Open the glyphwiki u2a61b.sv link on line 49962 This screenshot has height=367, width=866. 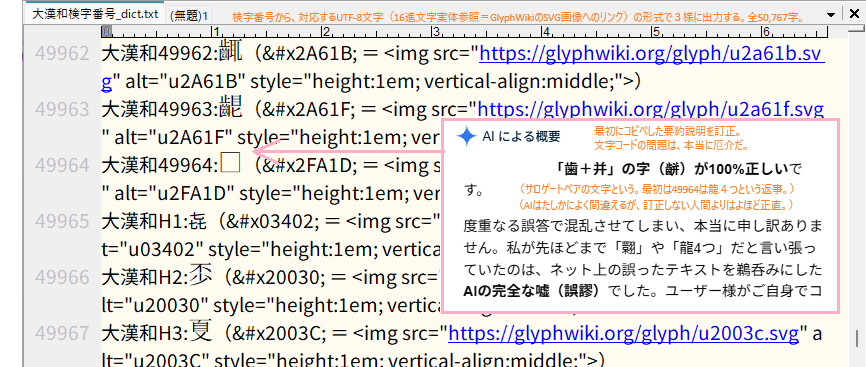pos(652,54)
